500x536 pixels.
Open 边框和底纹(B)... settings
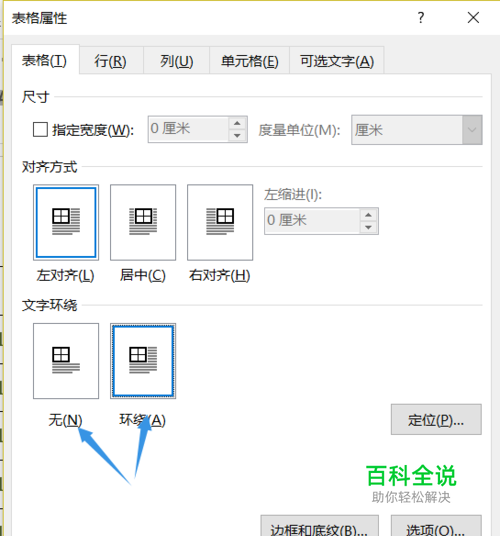click(x=320, y=527)
